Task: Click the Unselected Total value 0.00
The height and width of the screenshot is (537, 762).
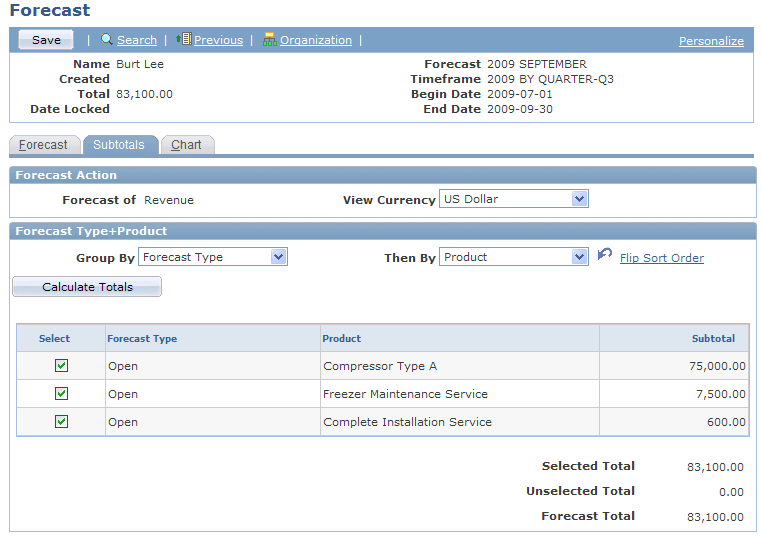Action: [x=731, y=492]
